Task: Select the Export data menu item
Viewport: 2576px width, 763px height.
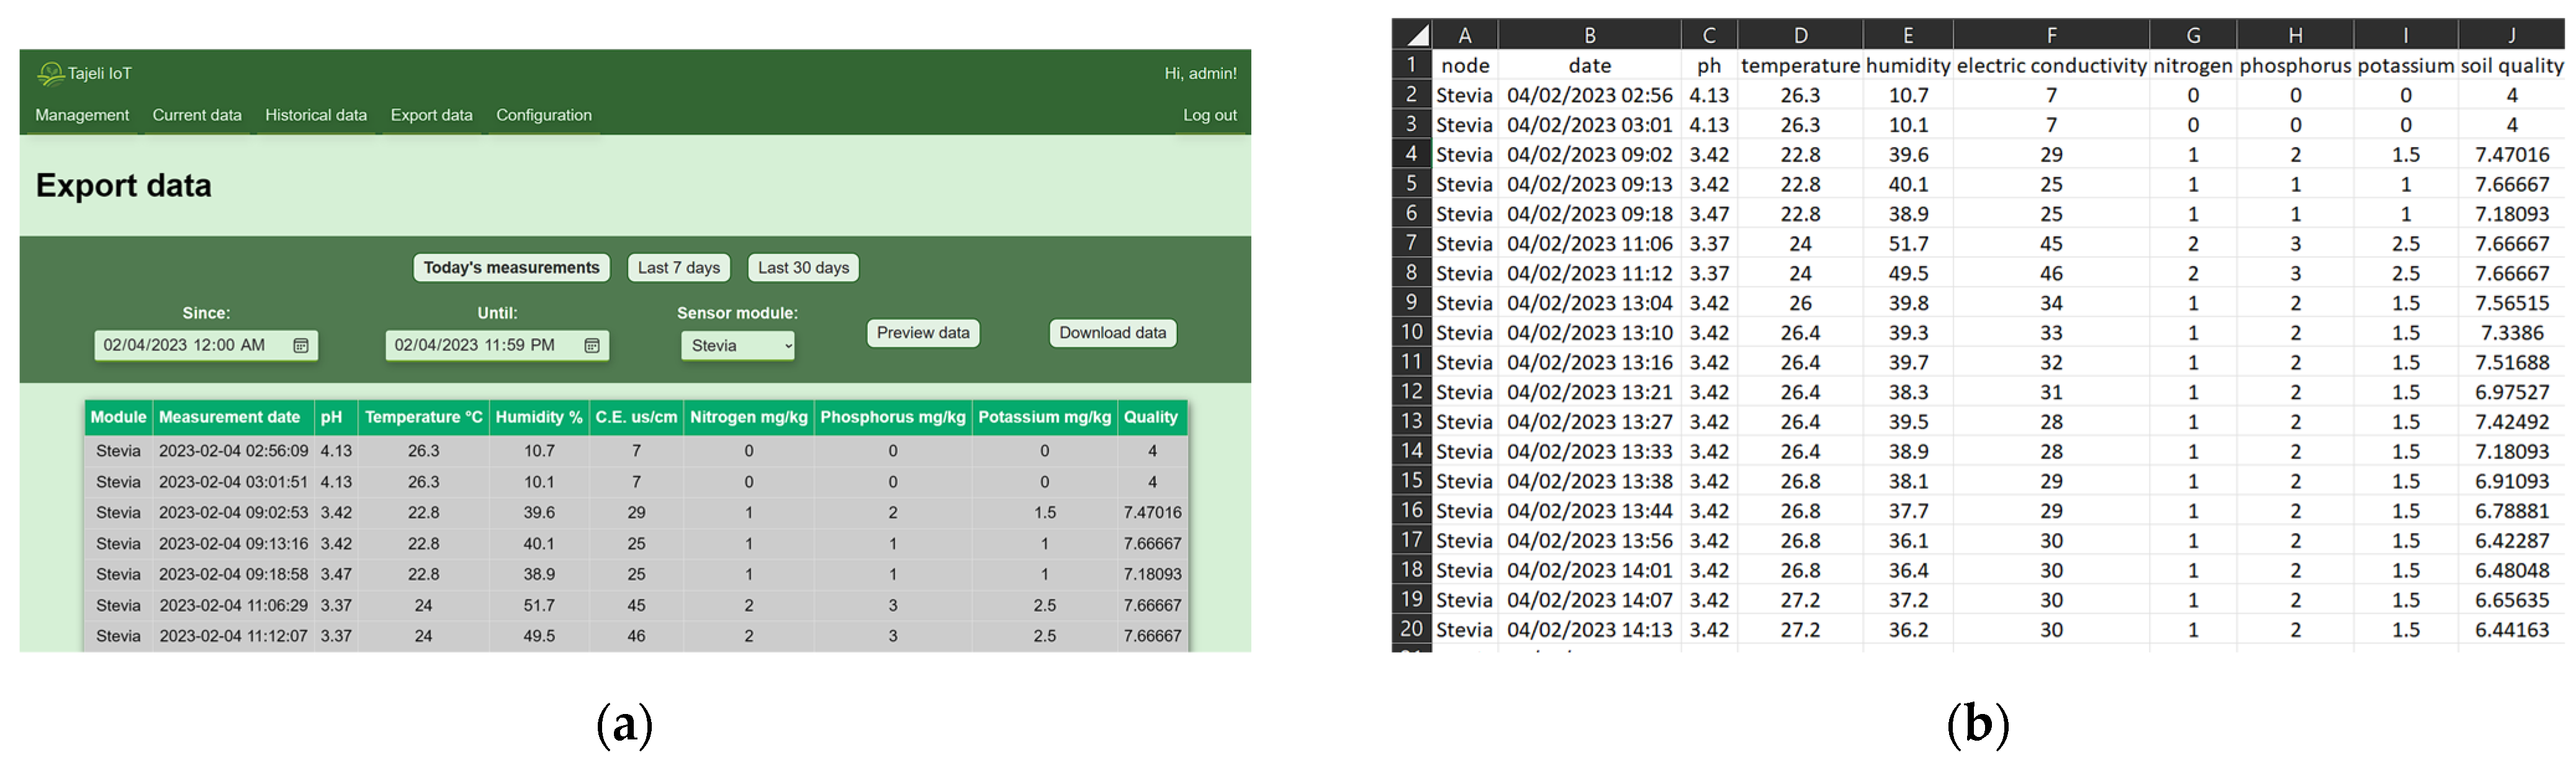Action: click(x=431, y=115)
